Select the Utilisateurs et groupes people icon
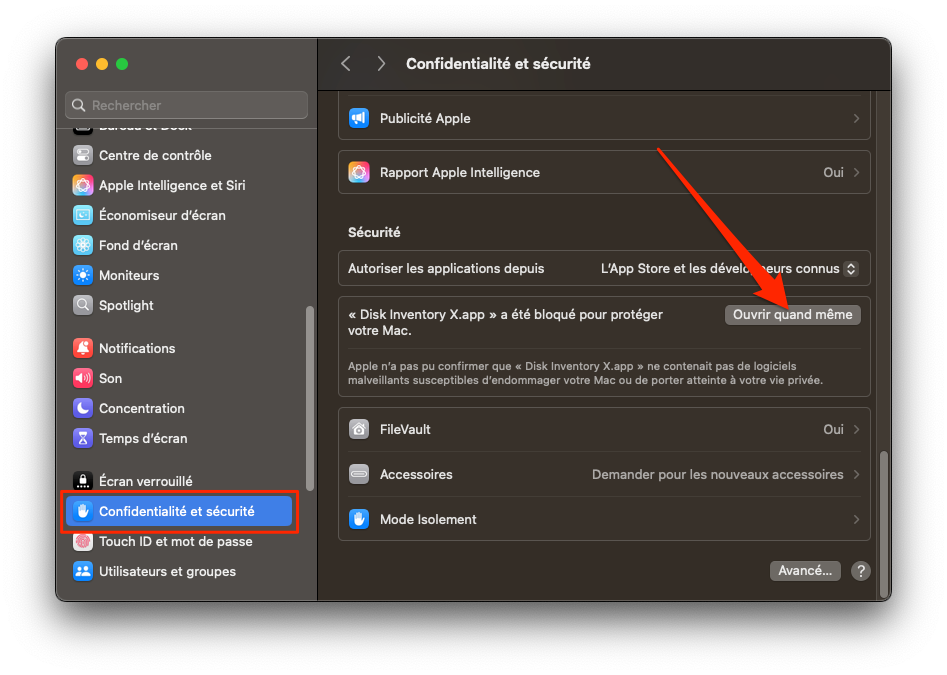Screen dimensions: 947x675 tap(83, 571)
